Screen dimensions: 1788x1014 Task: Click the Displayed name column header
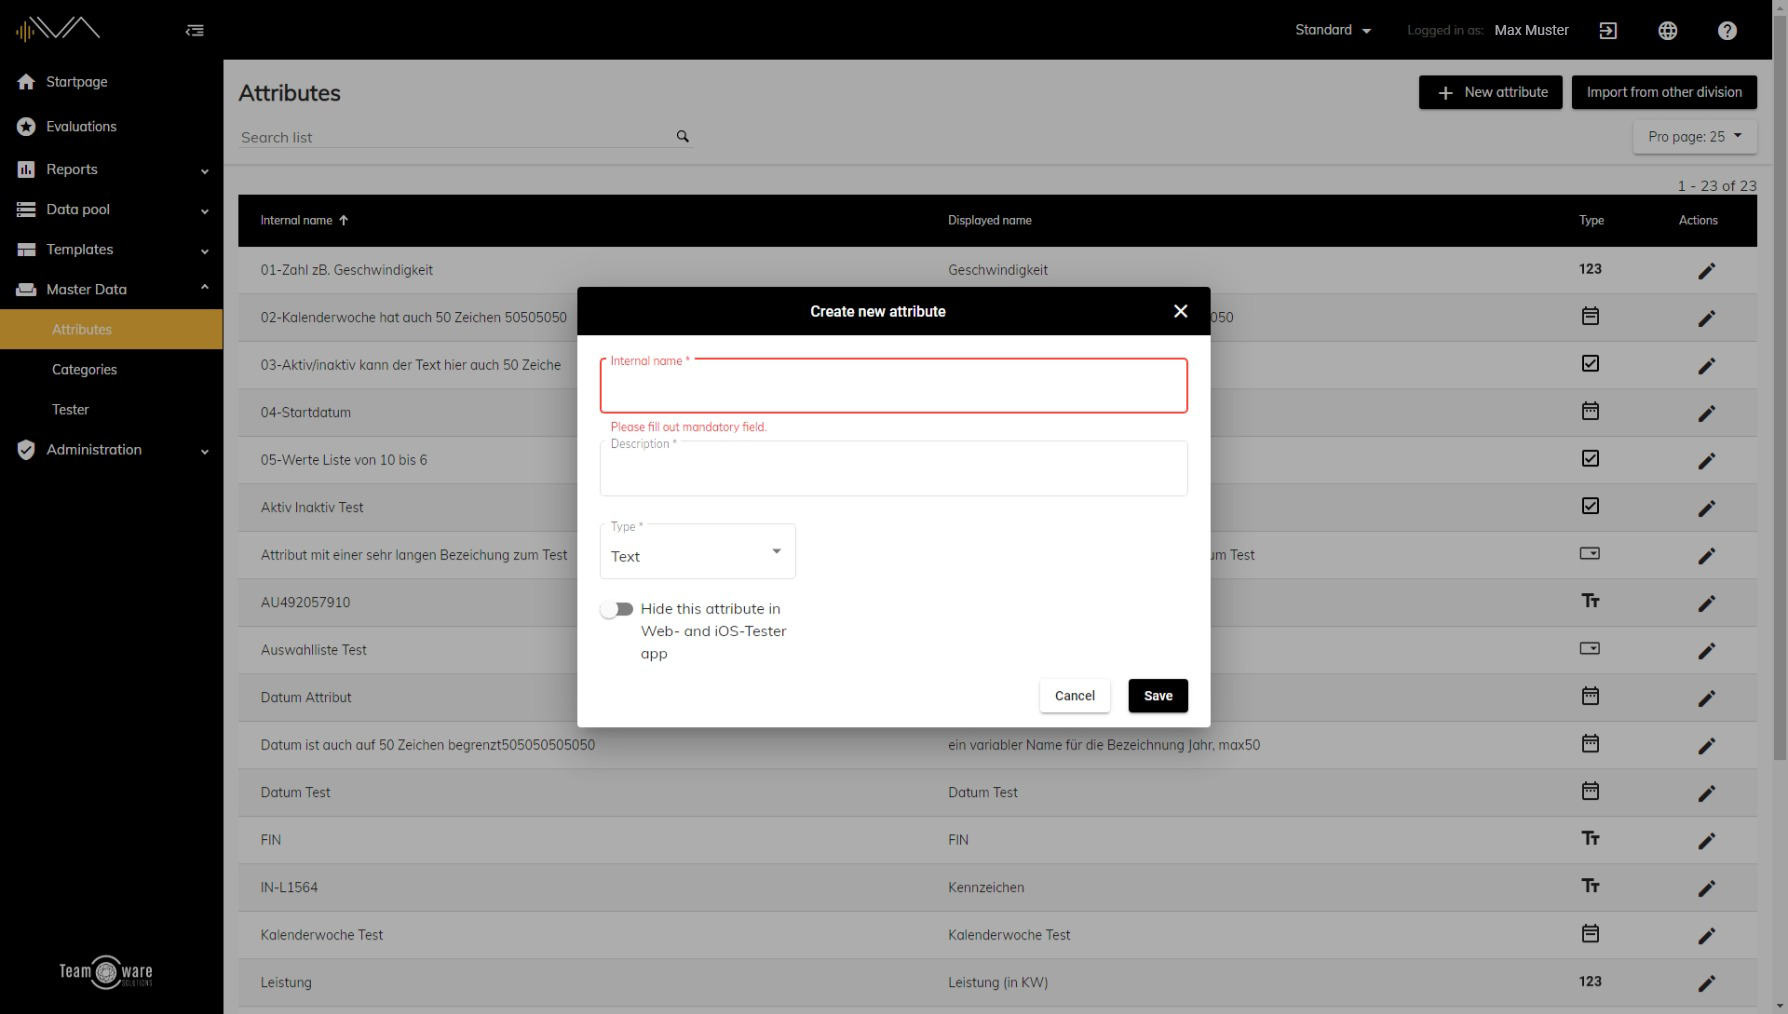click(989, 220)
